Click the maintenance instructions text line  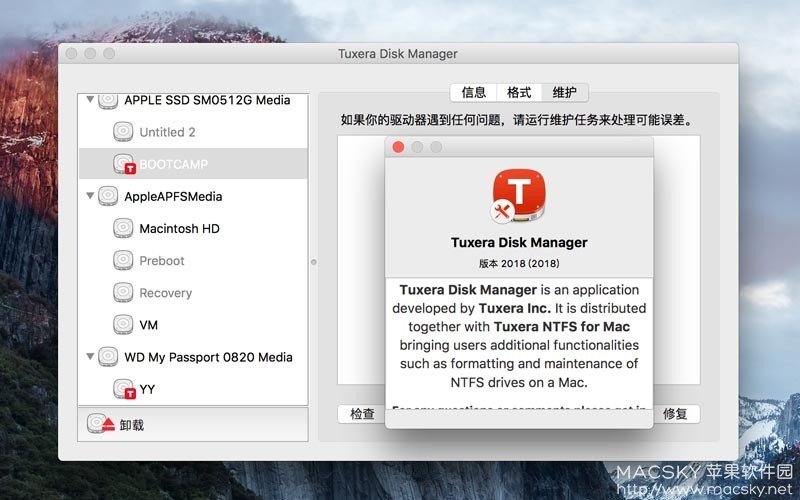pos(518,120)
